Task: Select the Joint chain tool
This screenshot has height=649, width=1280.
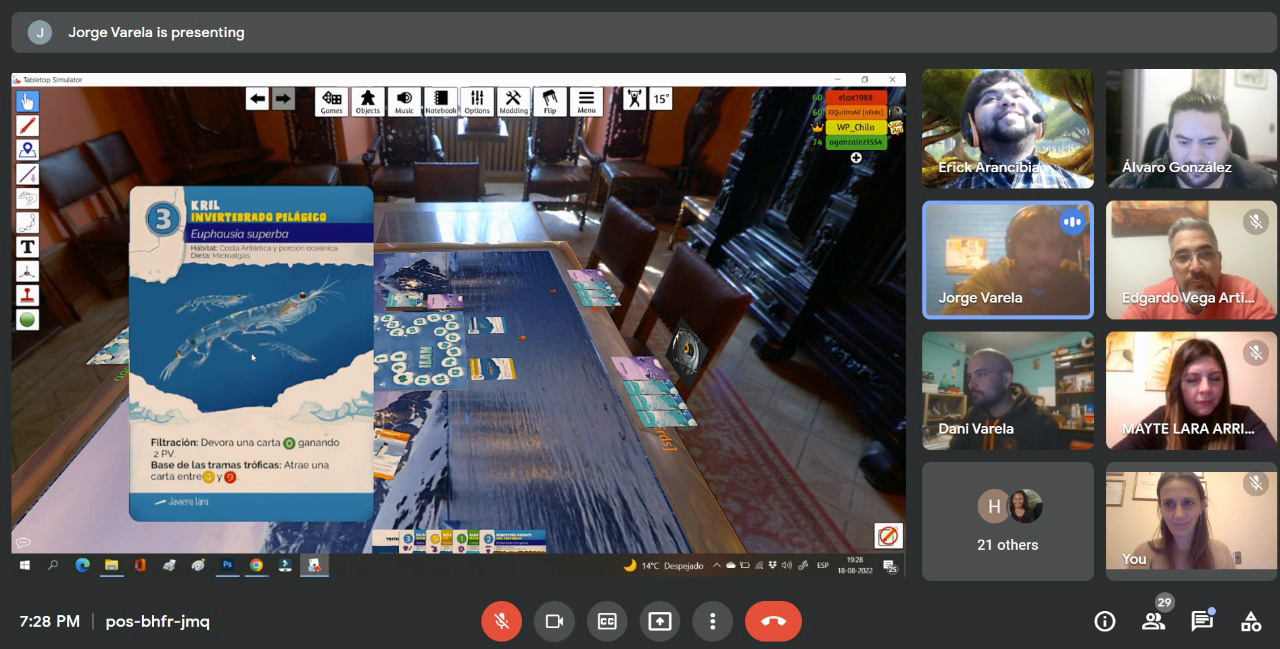Action: point(27,222)
